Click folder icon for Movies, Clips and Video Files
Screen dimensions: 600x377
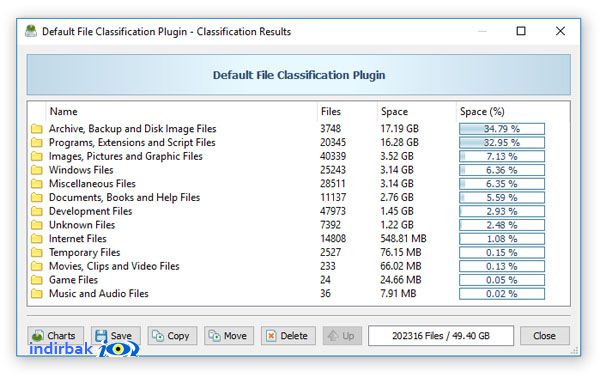tap(37, 266)
